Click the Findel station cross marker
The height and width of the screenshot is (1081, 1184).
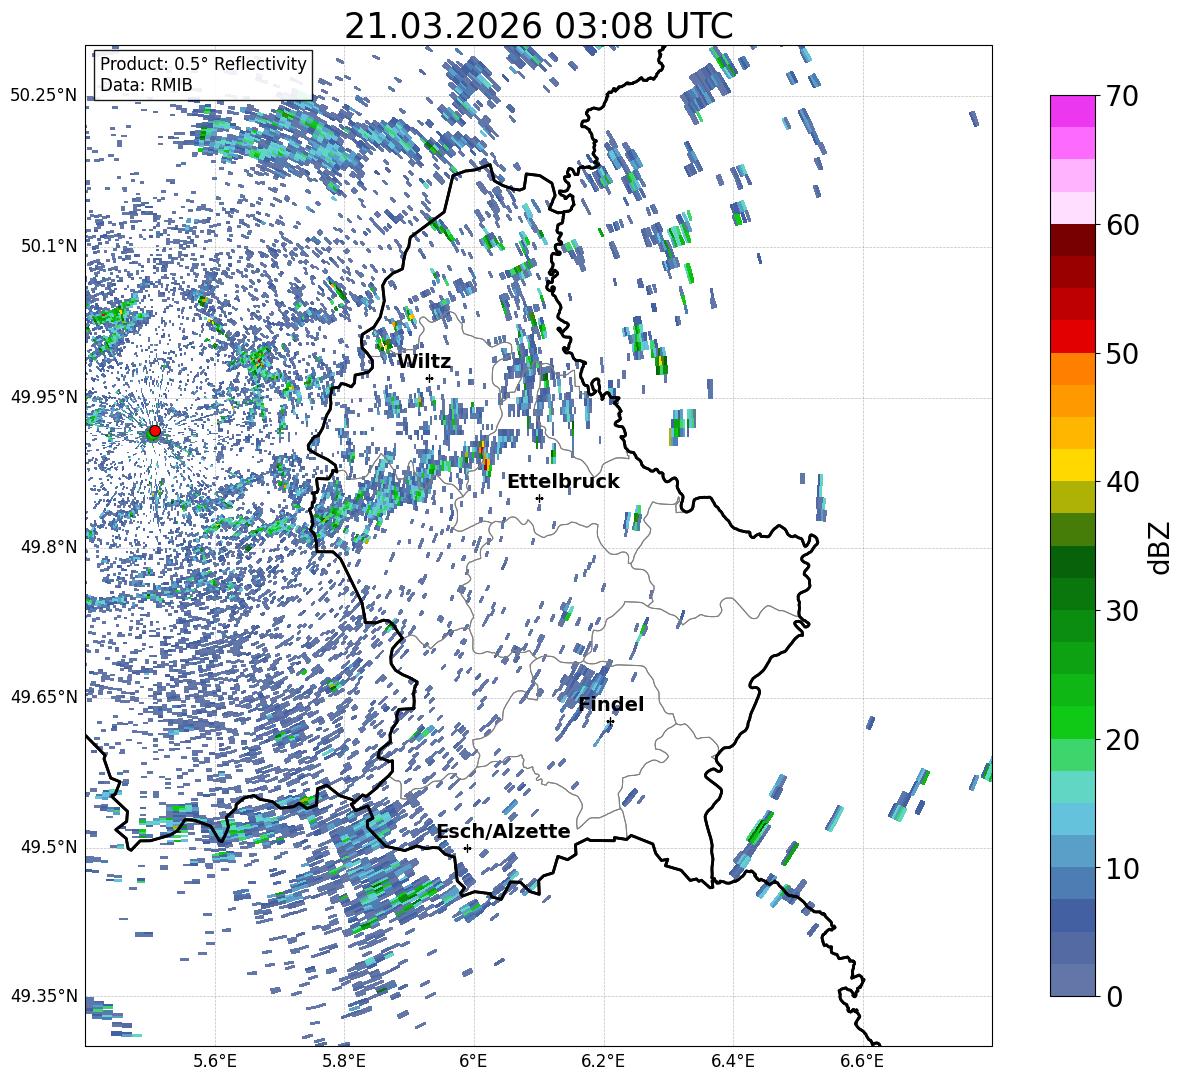coord(610,721)
